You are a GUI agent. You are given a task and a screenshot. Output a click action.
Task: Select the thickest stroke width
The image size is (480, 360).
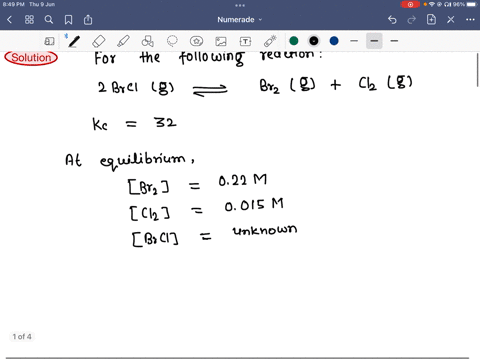(394, 41)
